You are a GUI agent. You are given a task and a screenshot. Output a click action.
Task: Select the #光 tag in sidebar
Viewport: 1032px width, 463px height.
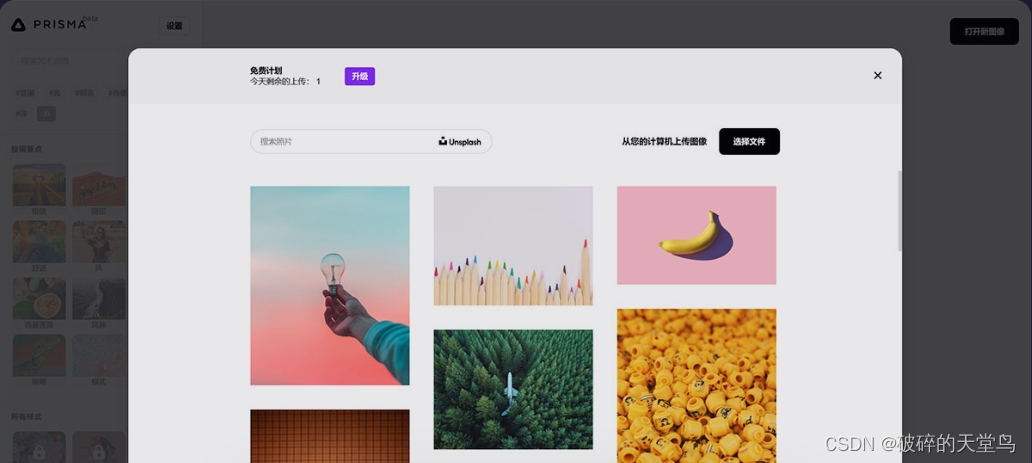(x=54, y=94)
